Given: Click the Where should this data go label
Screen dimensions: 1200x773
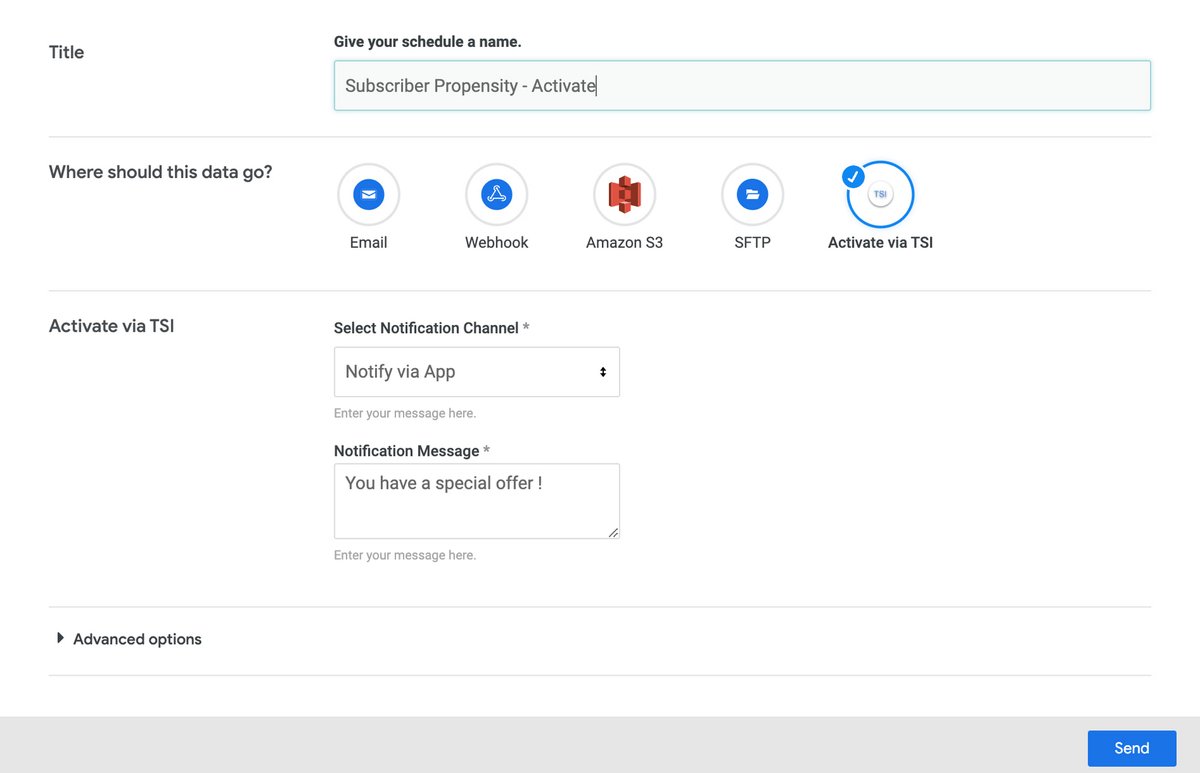Looking at the screenshot, I should [159, 172].
